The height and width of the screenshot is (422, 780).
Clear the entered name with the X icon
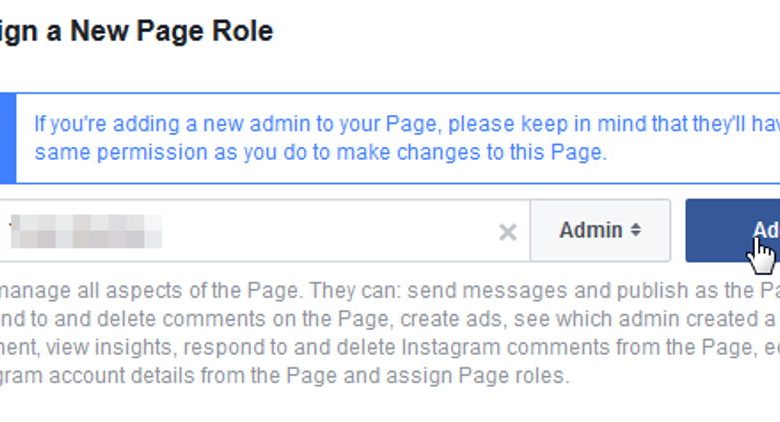tap(507, 232)
